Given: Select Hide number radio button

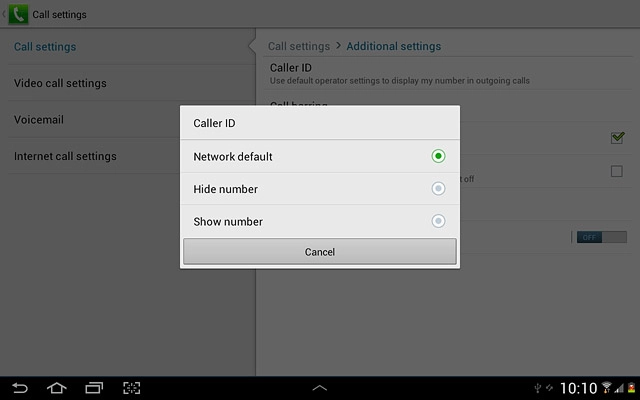Looking at the screenshot, I should coord(438,189).
